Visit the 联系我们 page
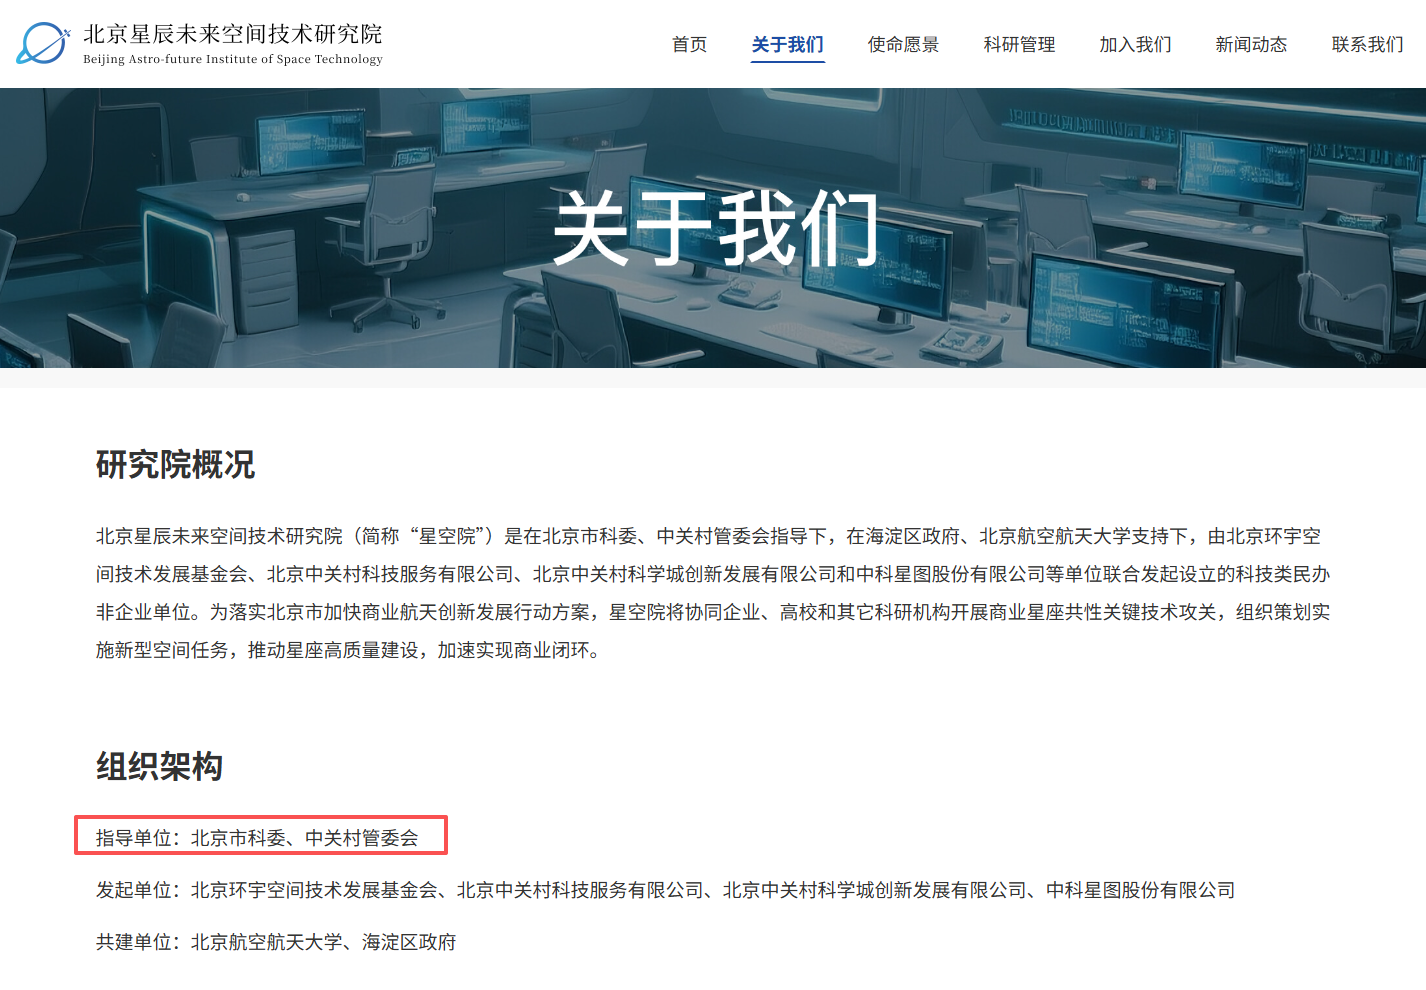 coord(1367,45)
